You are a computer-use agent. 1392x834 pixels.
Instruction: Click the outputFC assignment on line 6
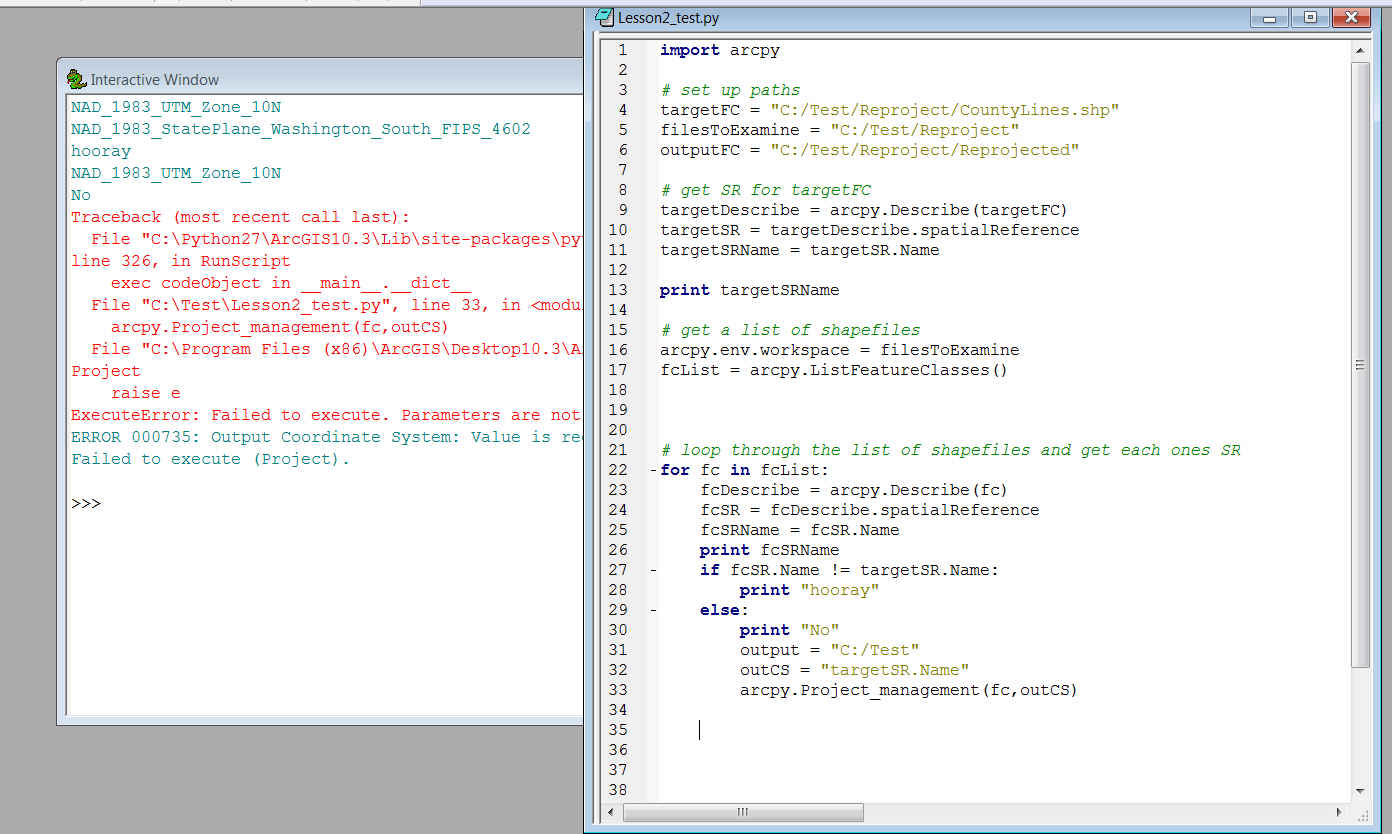pos(870,150)
